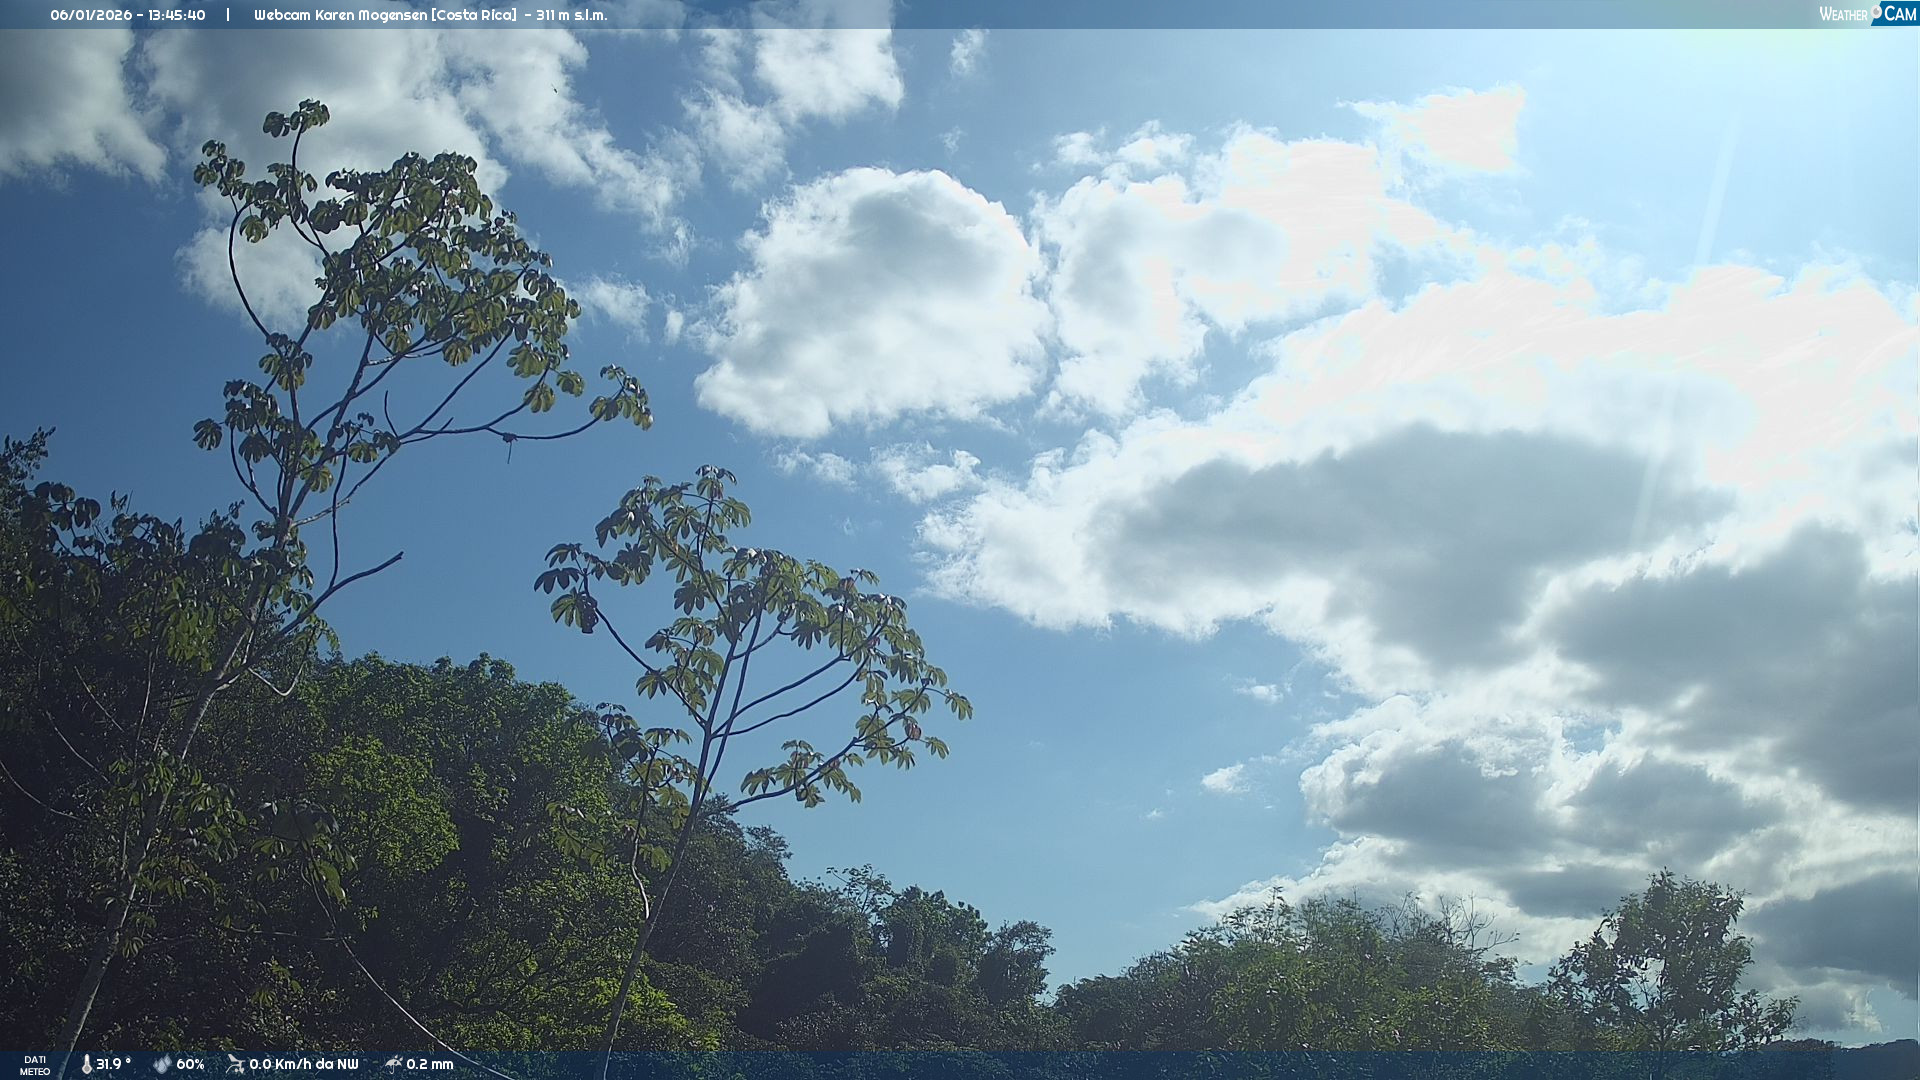
Task: Click the blue Cam badge in the logo
Action: click(1899, 14)
